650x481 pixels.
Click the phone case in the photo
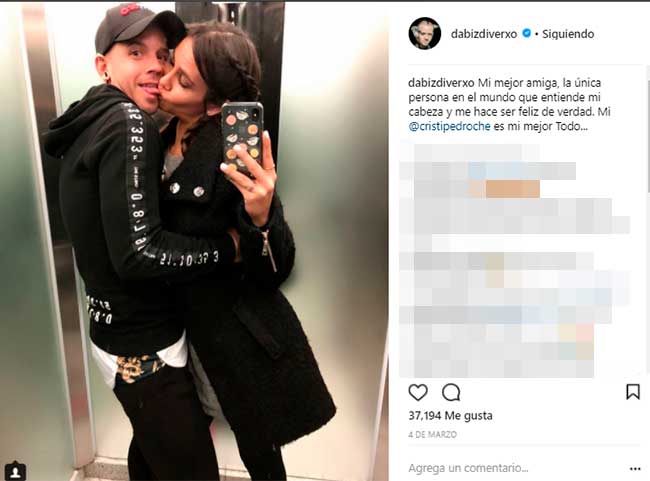(242, 139)
